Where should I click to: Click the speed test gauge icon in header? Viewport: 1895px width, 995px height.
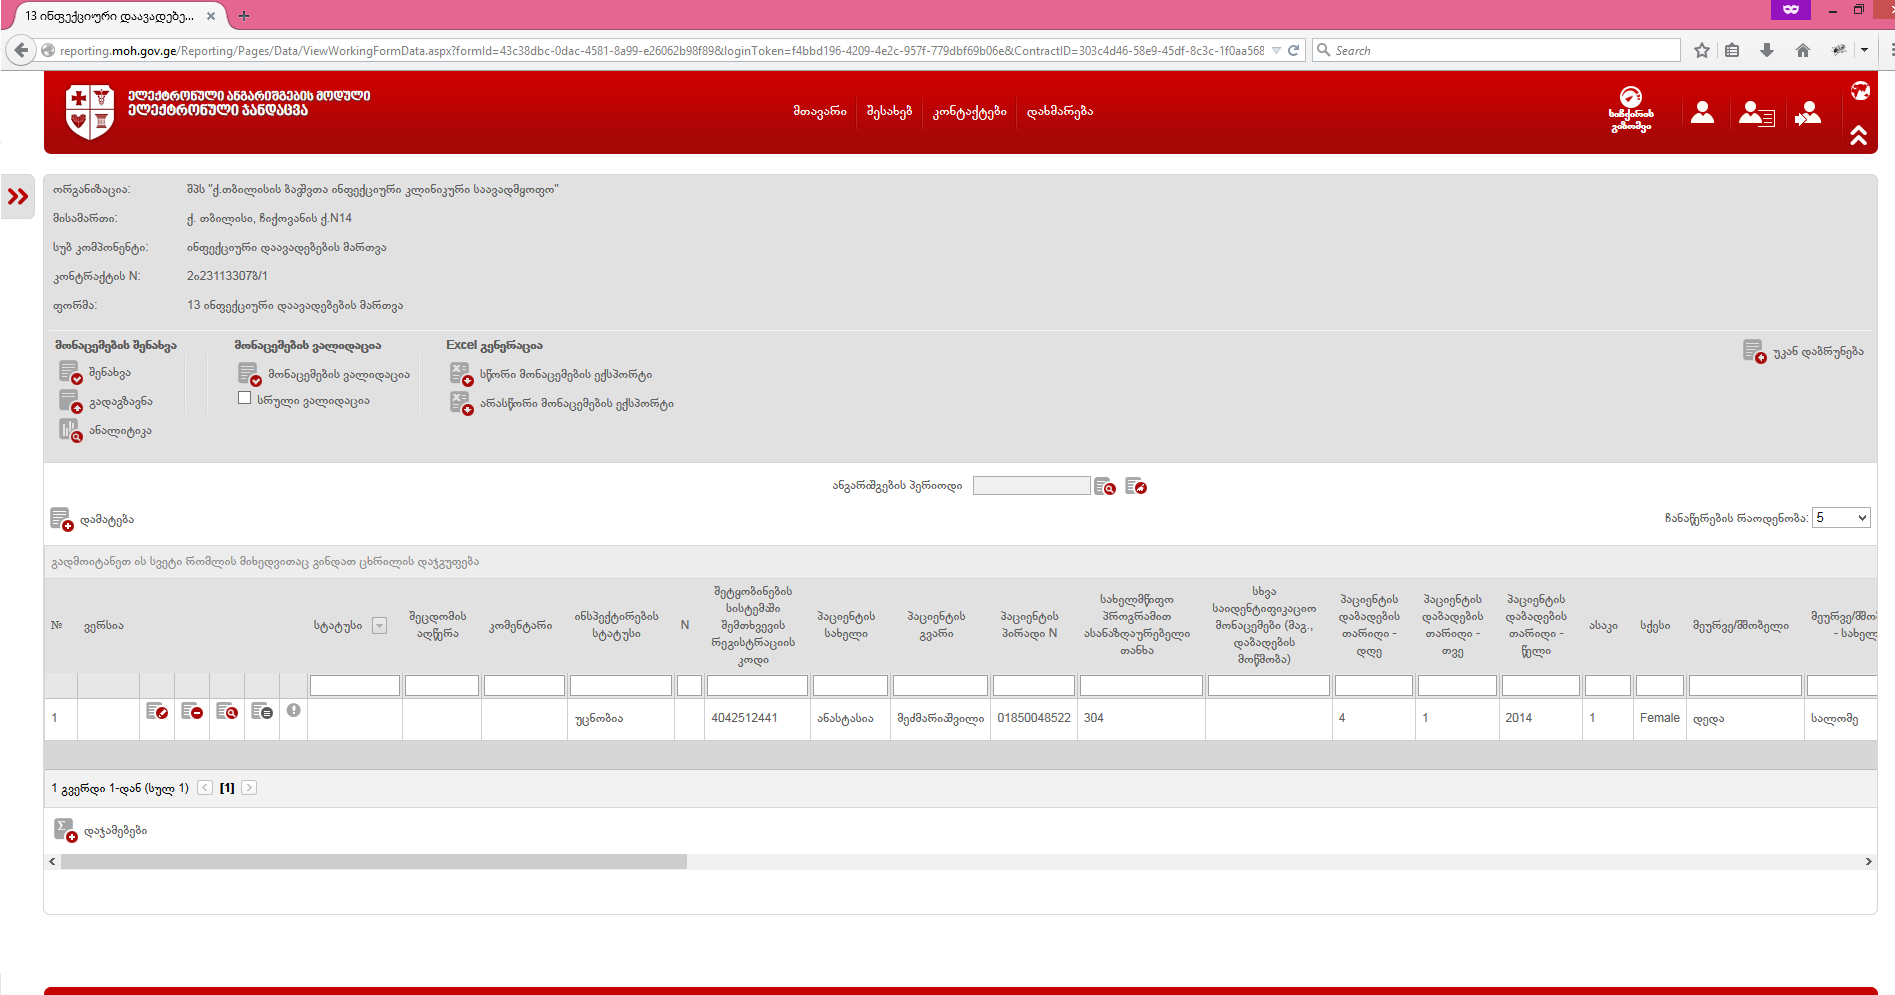[x=1630, y=98]
